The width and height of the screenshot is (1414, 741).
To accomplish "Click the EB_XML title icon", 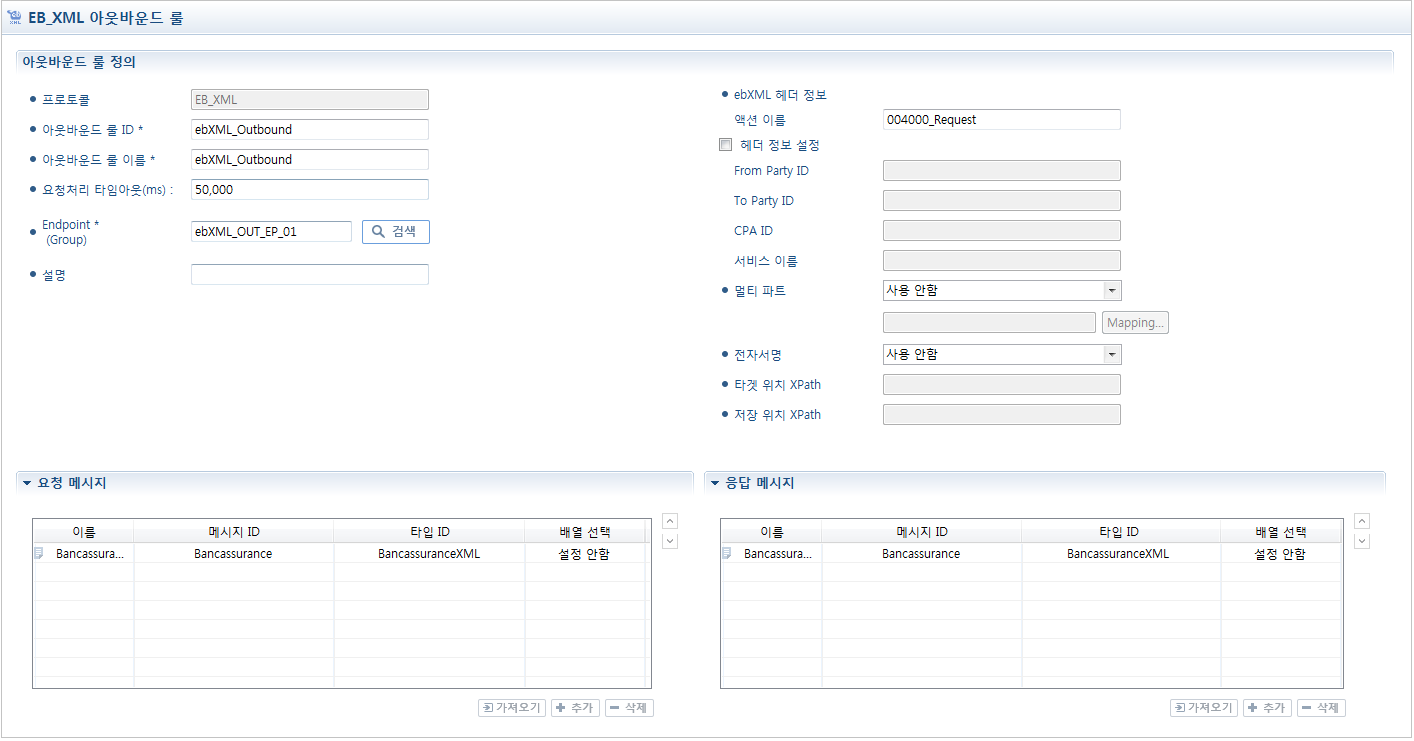I will (x=14, y=18).
